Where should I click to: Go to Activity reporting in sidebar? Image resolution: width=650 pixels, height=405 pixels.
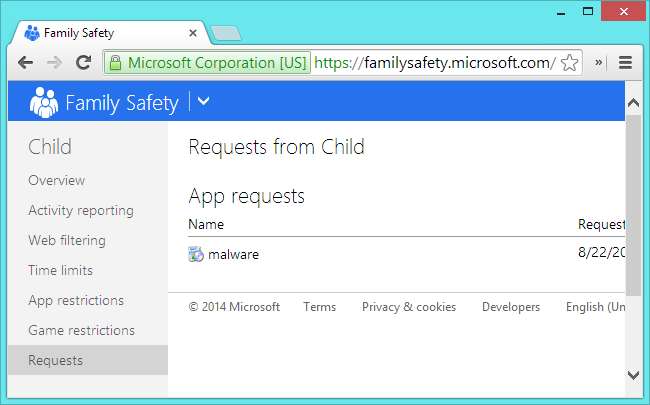click(80, 210)
